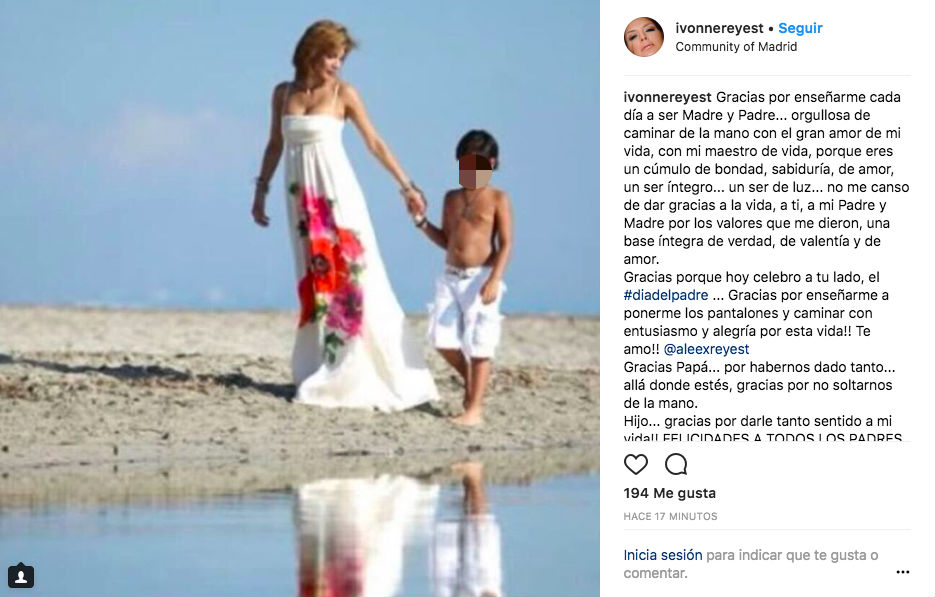Open ivonnereyest profile picture avatar

[x=643, y=37]
